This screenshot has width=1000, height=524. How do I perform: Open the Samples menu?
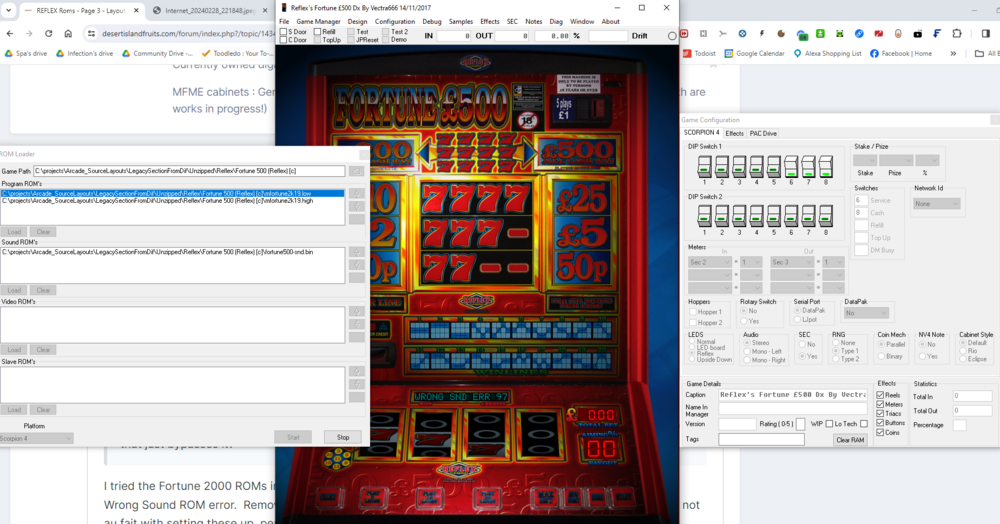(x=460, y=22)
